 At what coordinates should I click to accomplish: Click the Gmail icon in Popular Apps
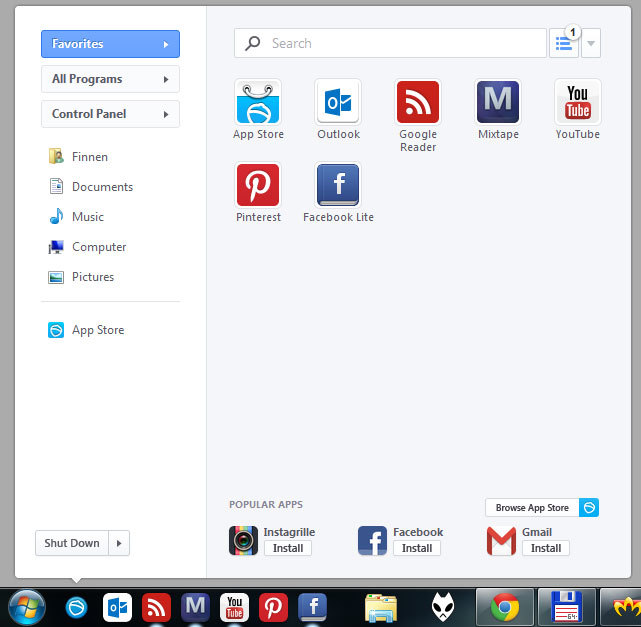point(501,540)
